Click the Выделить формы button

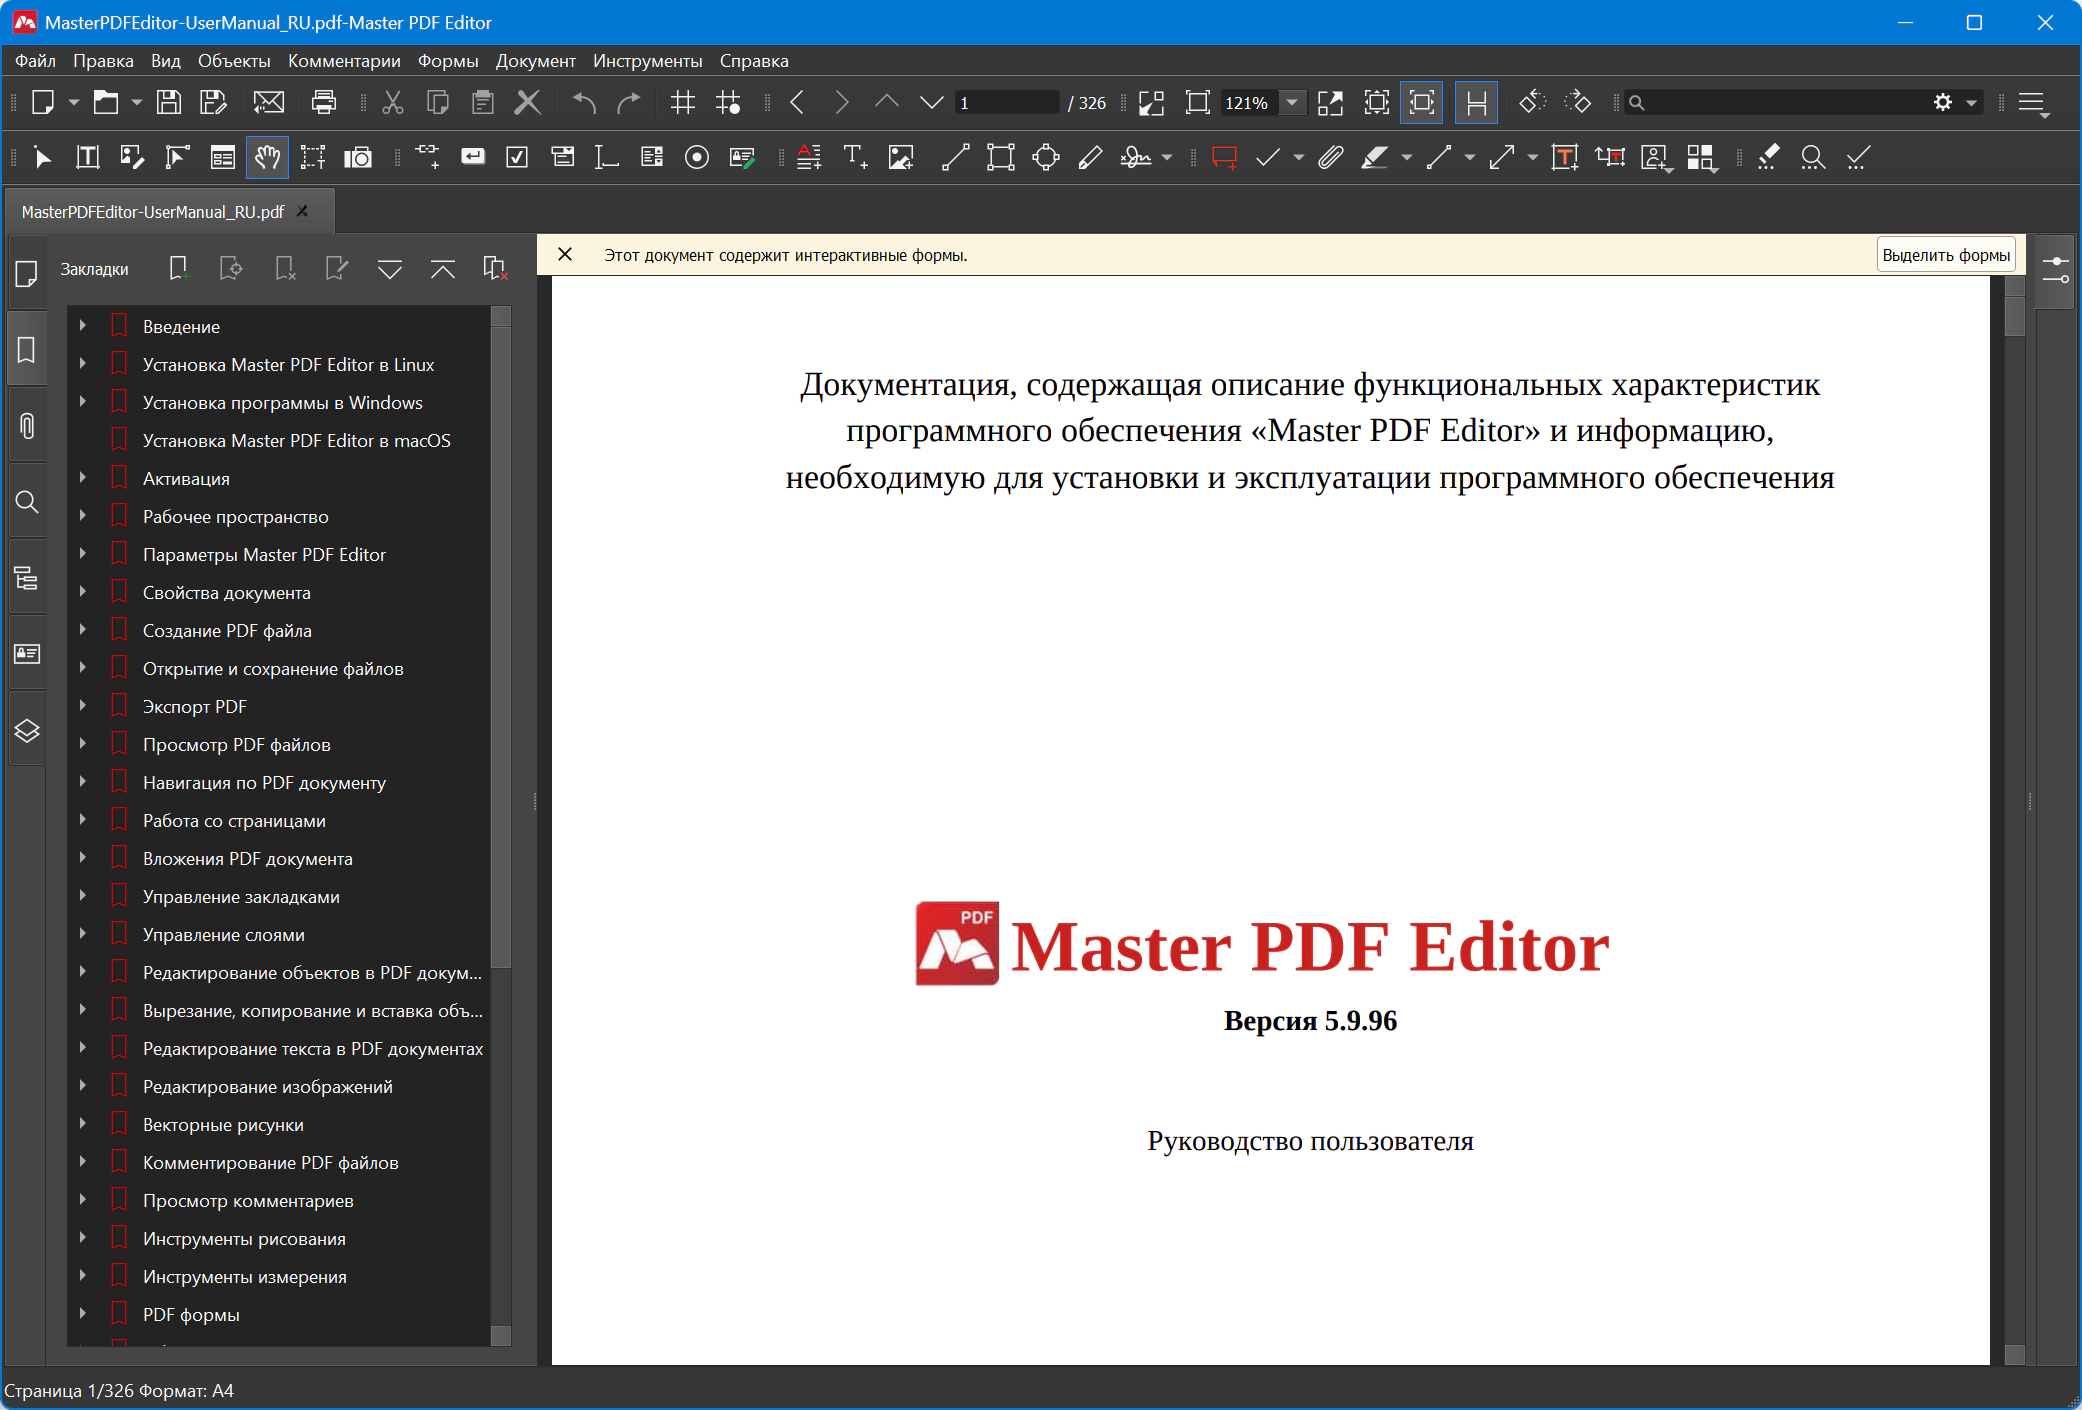pyautogui.click(x=1945, y=255)
